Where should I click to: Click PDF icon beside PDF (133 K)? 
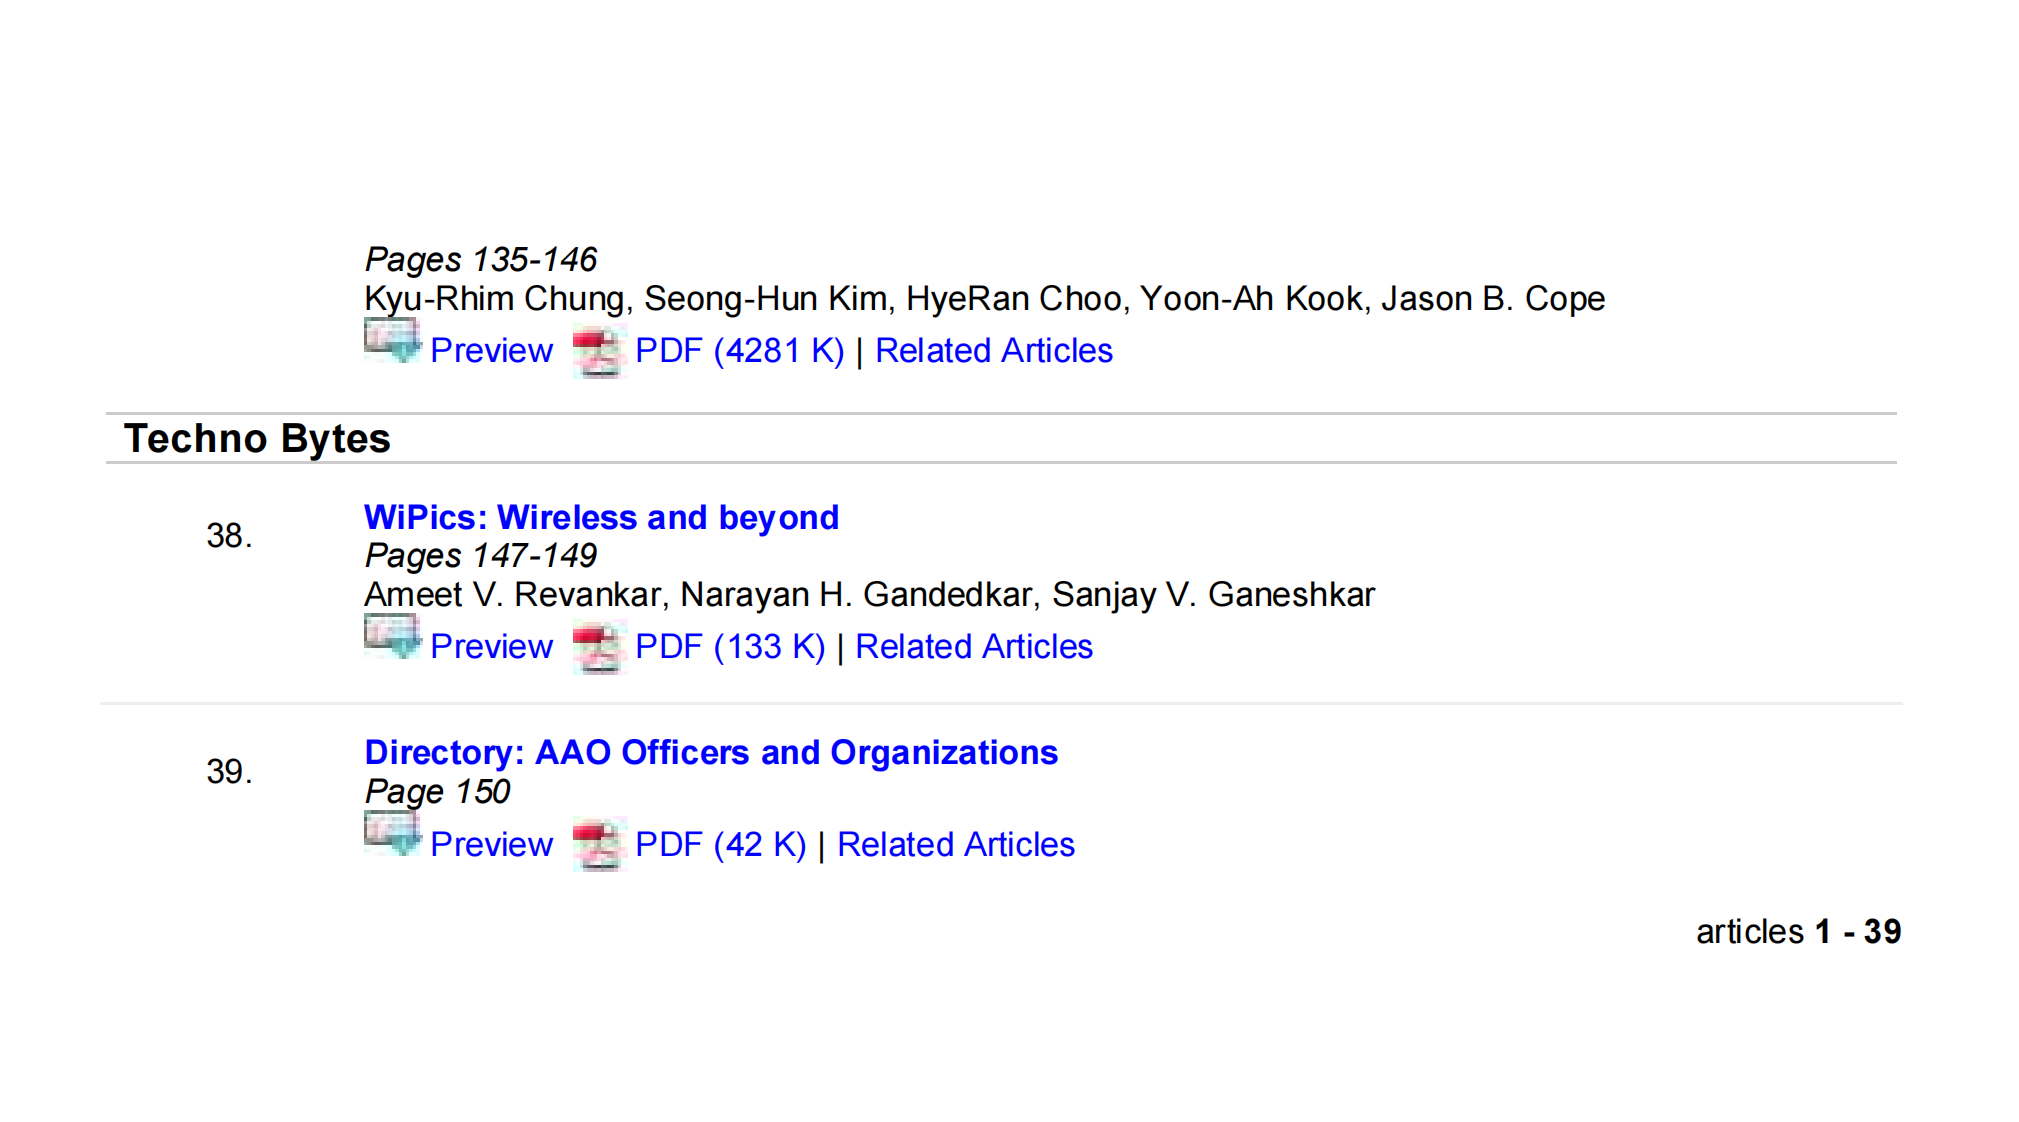598,648
